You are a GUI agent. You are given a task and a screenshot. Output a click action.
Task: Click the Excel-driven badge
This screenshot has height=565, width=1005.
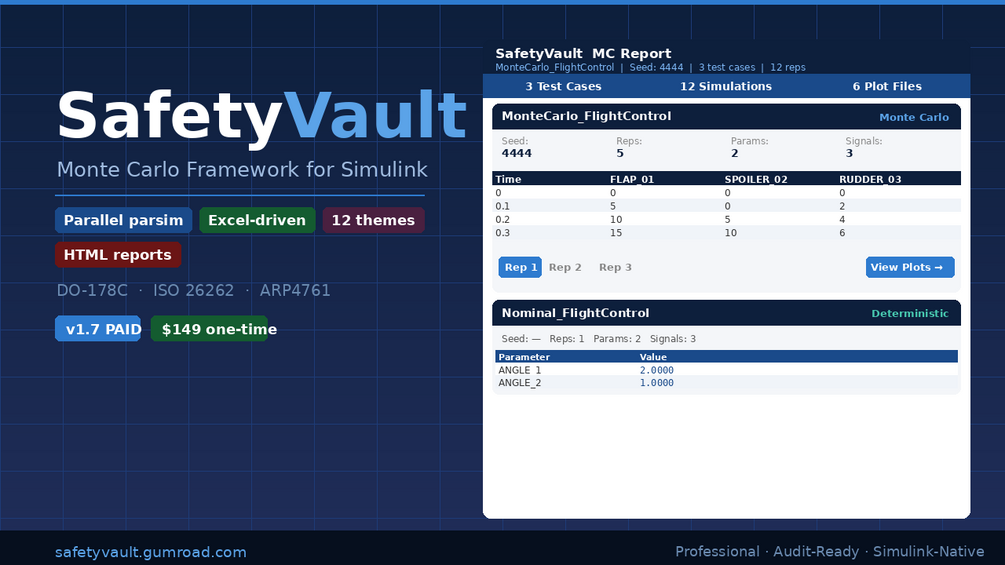(x=257, y=220)
